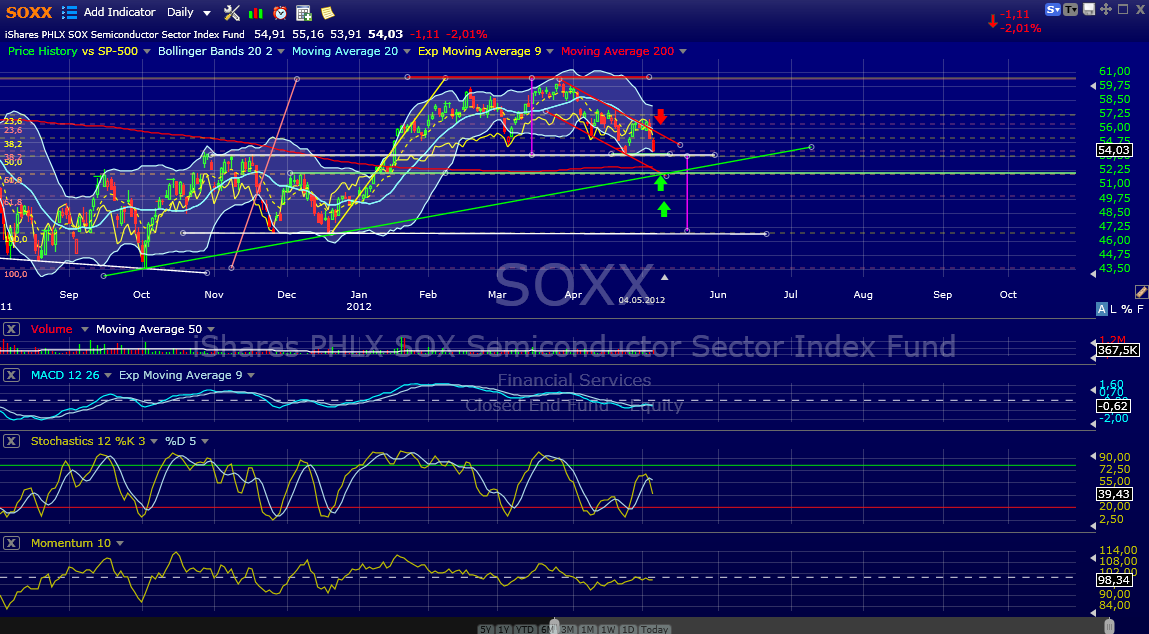Click the 39,43 Stochastics value label
The image size is (1149, 634).
(1114, 494)
